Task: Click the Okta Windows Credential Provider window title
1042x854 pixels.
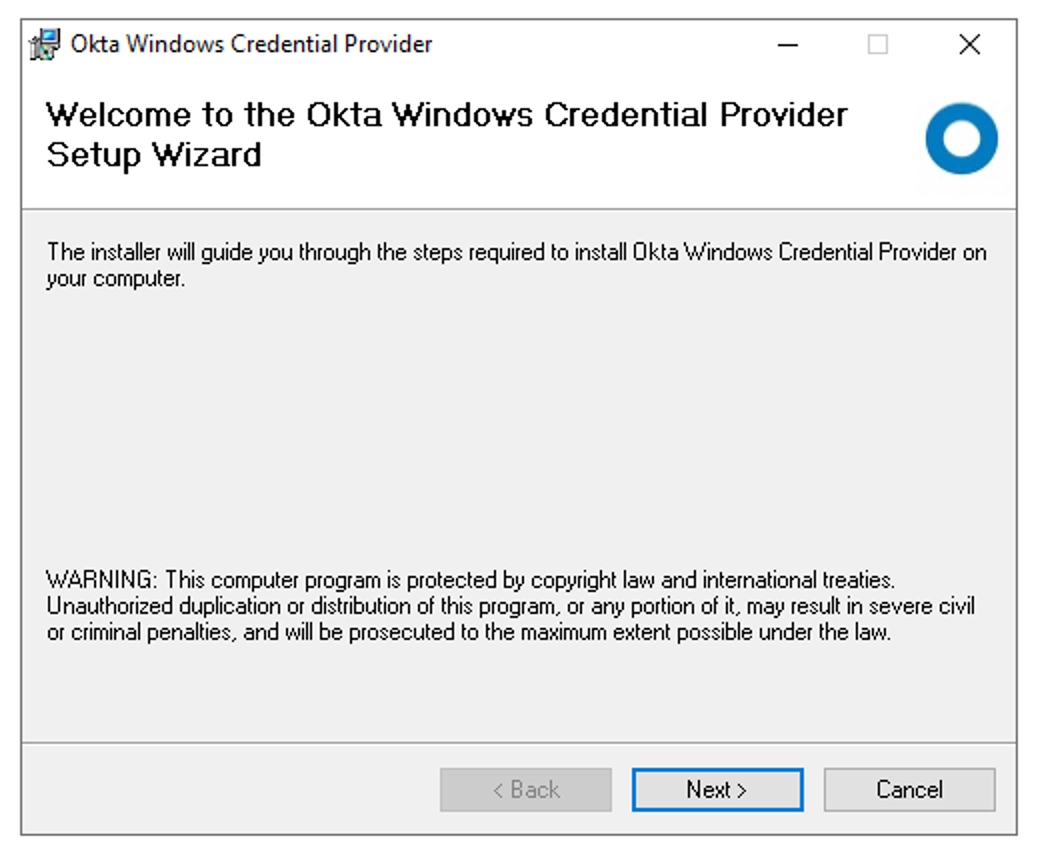Action: click(x=251, y=45)
